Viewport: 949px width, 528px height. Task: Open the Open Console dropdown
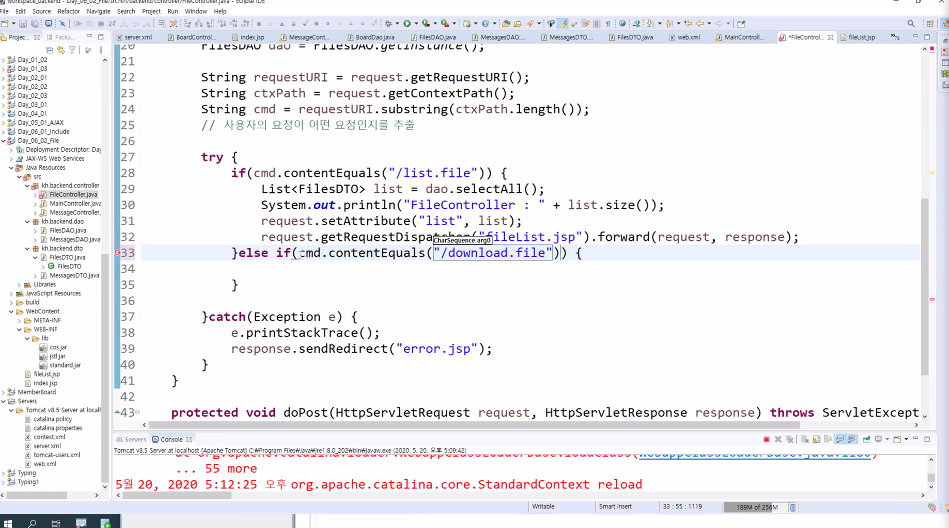point(906,439)
